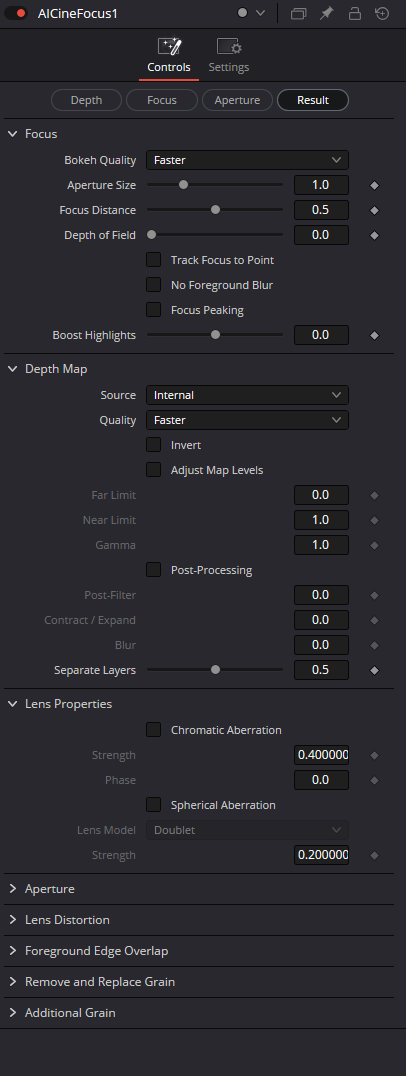Click the Focus Distance value field
This screenshot has width=406, height=1076.
tap(321, 210)
